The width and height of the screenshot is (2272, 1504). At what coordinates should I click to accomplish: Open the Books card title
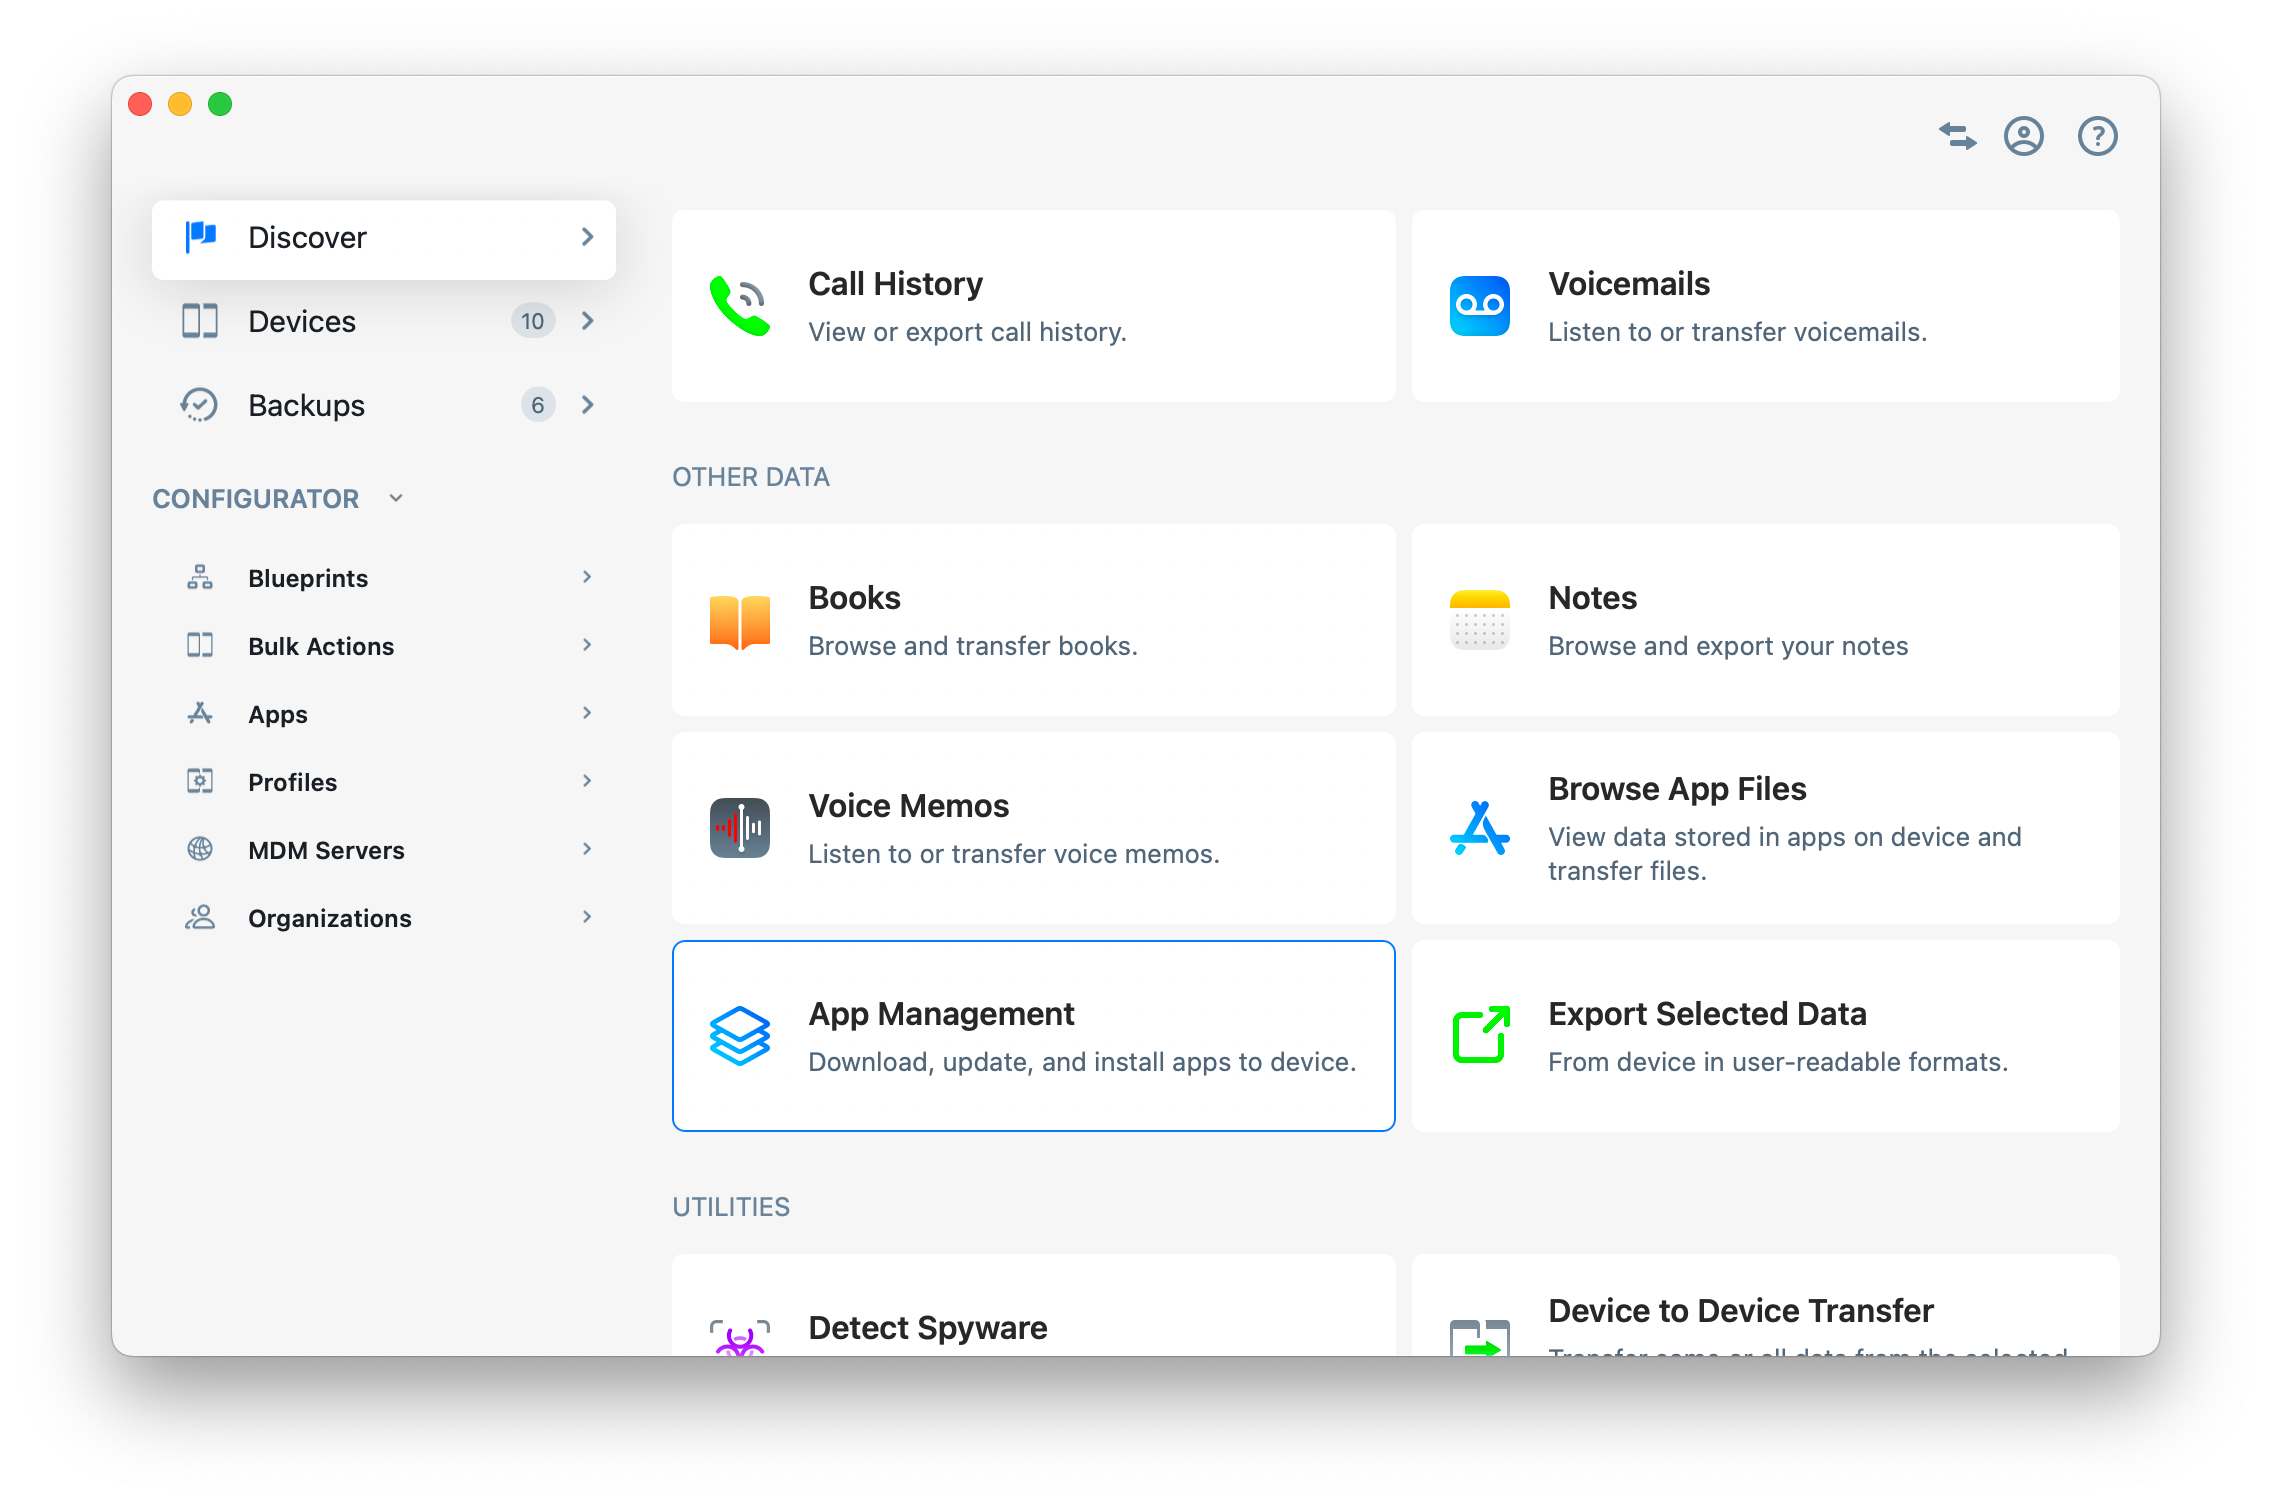(x=854, y=598)
